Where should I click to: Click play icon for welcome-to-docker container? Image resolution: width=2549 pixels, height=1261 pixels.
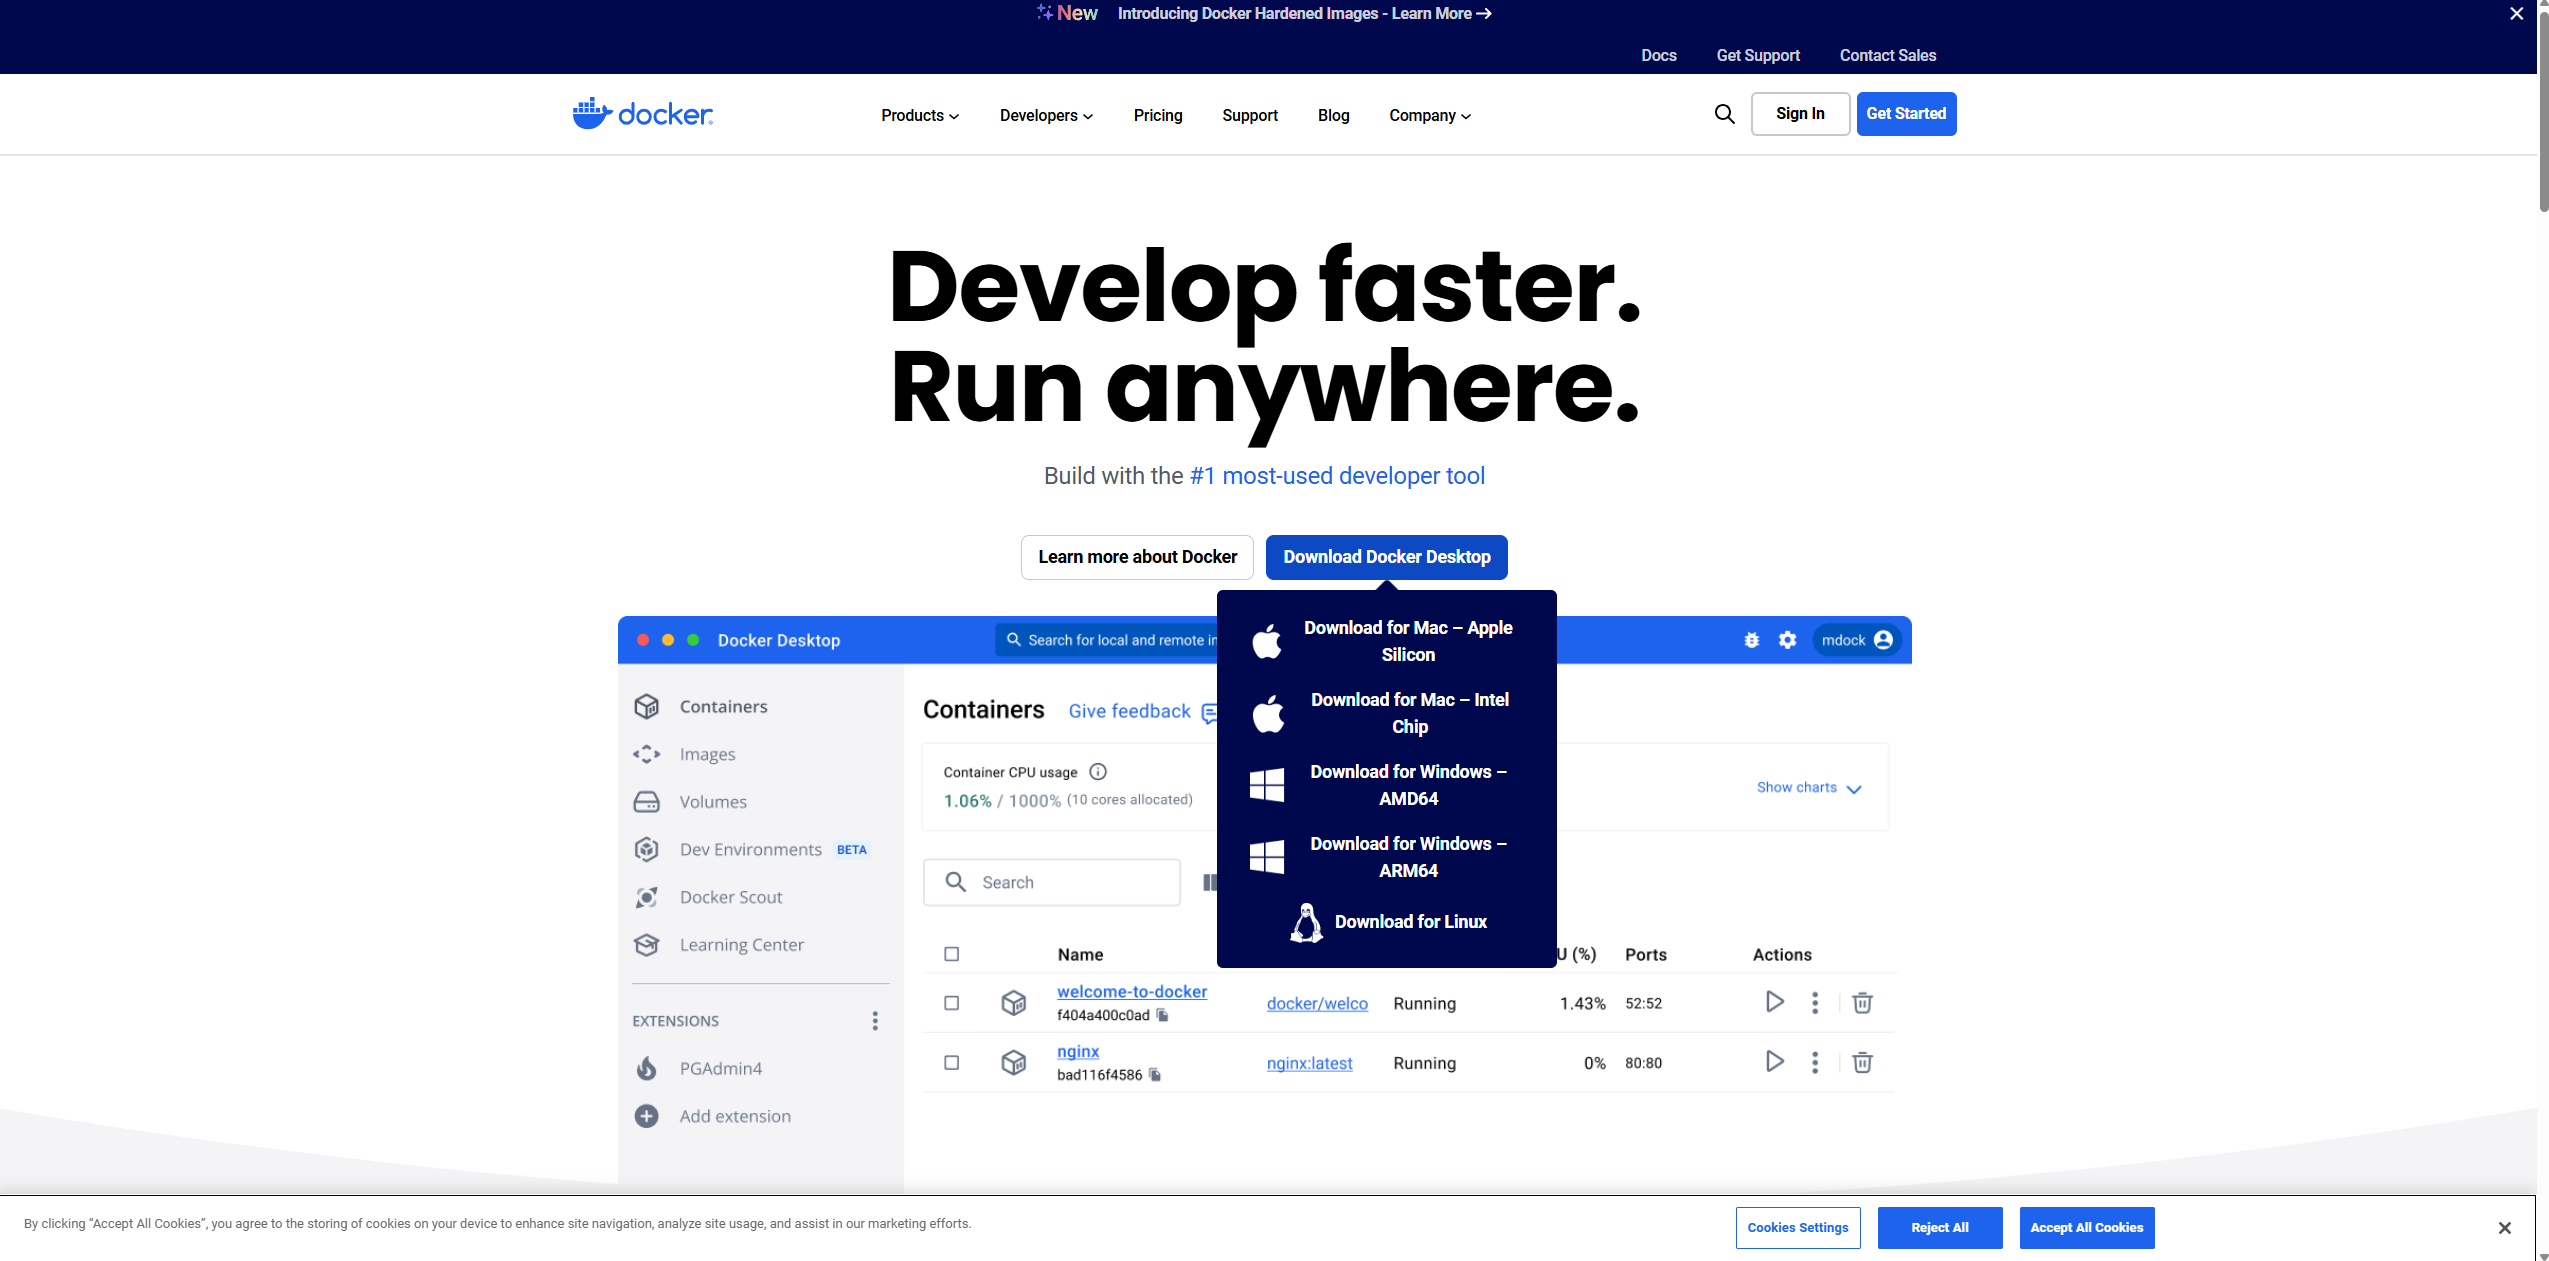(x=1774, y=1002)
